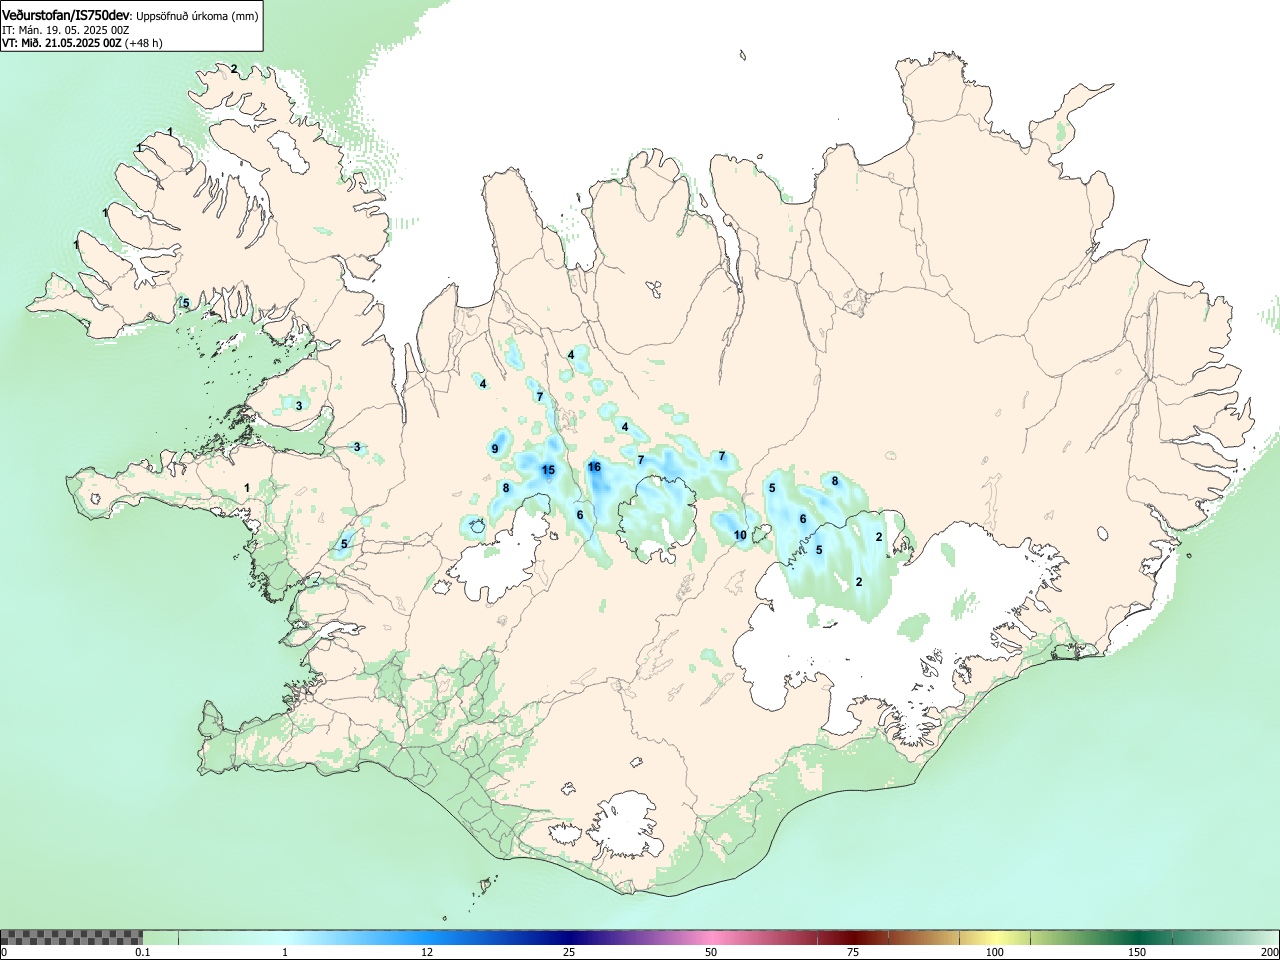Click the 200 label on the colour scale
The width and height of the screenshot is (1280, 960).
point(1269,952)
